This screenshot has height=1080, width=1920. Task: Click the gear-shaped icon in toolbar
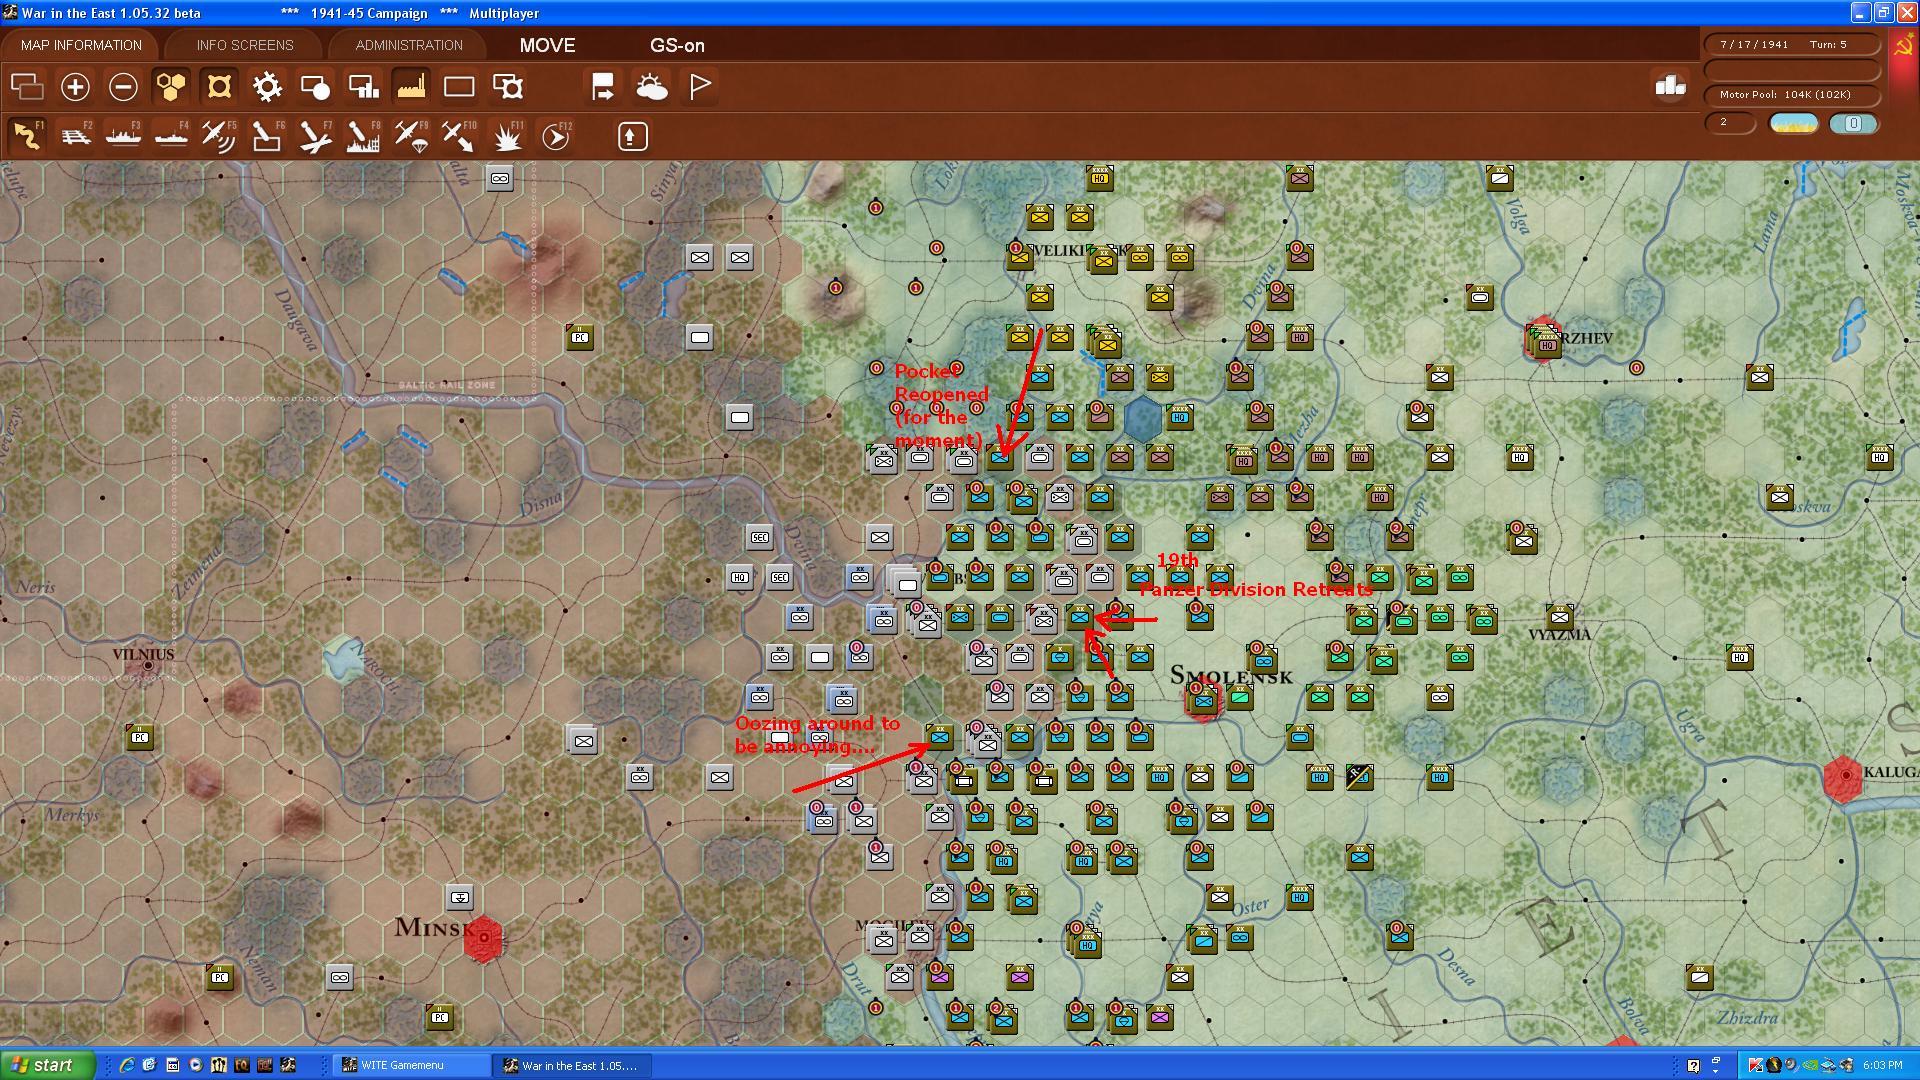[x=267, y=87]
